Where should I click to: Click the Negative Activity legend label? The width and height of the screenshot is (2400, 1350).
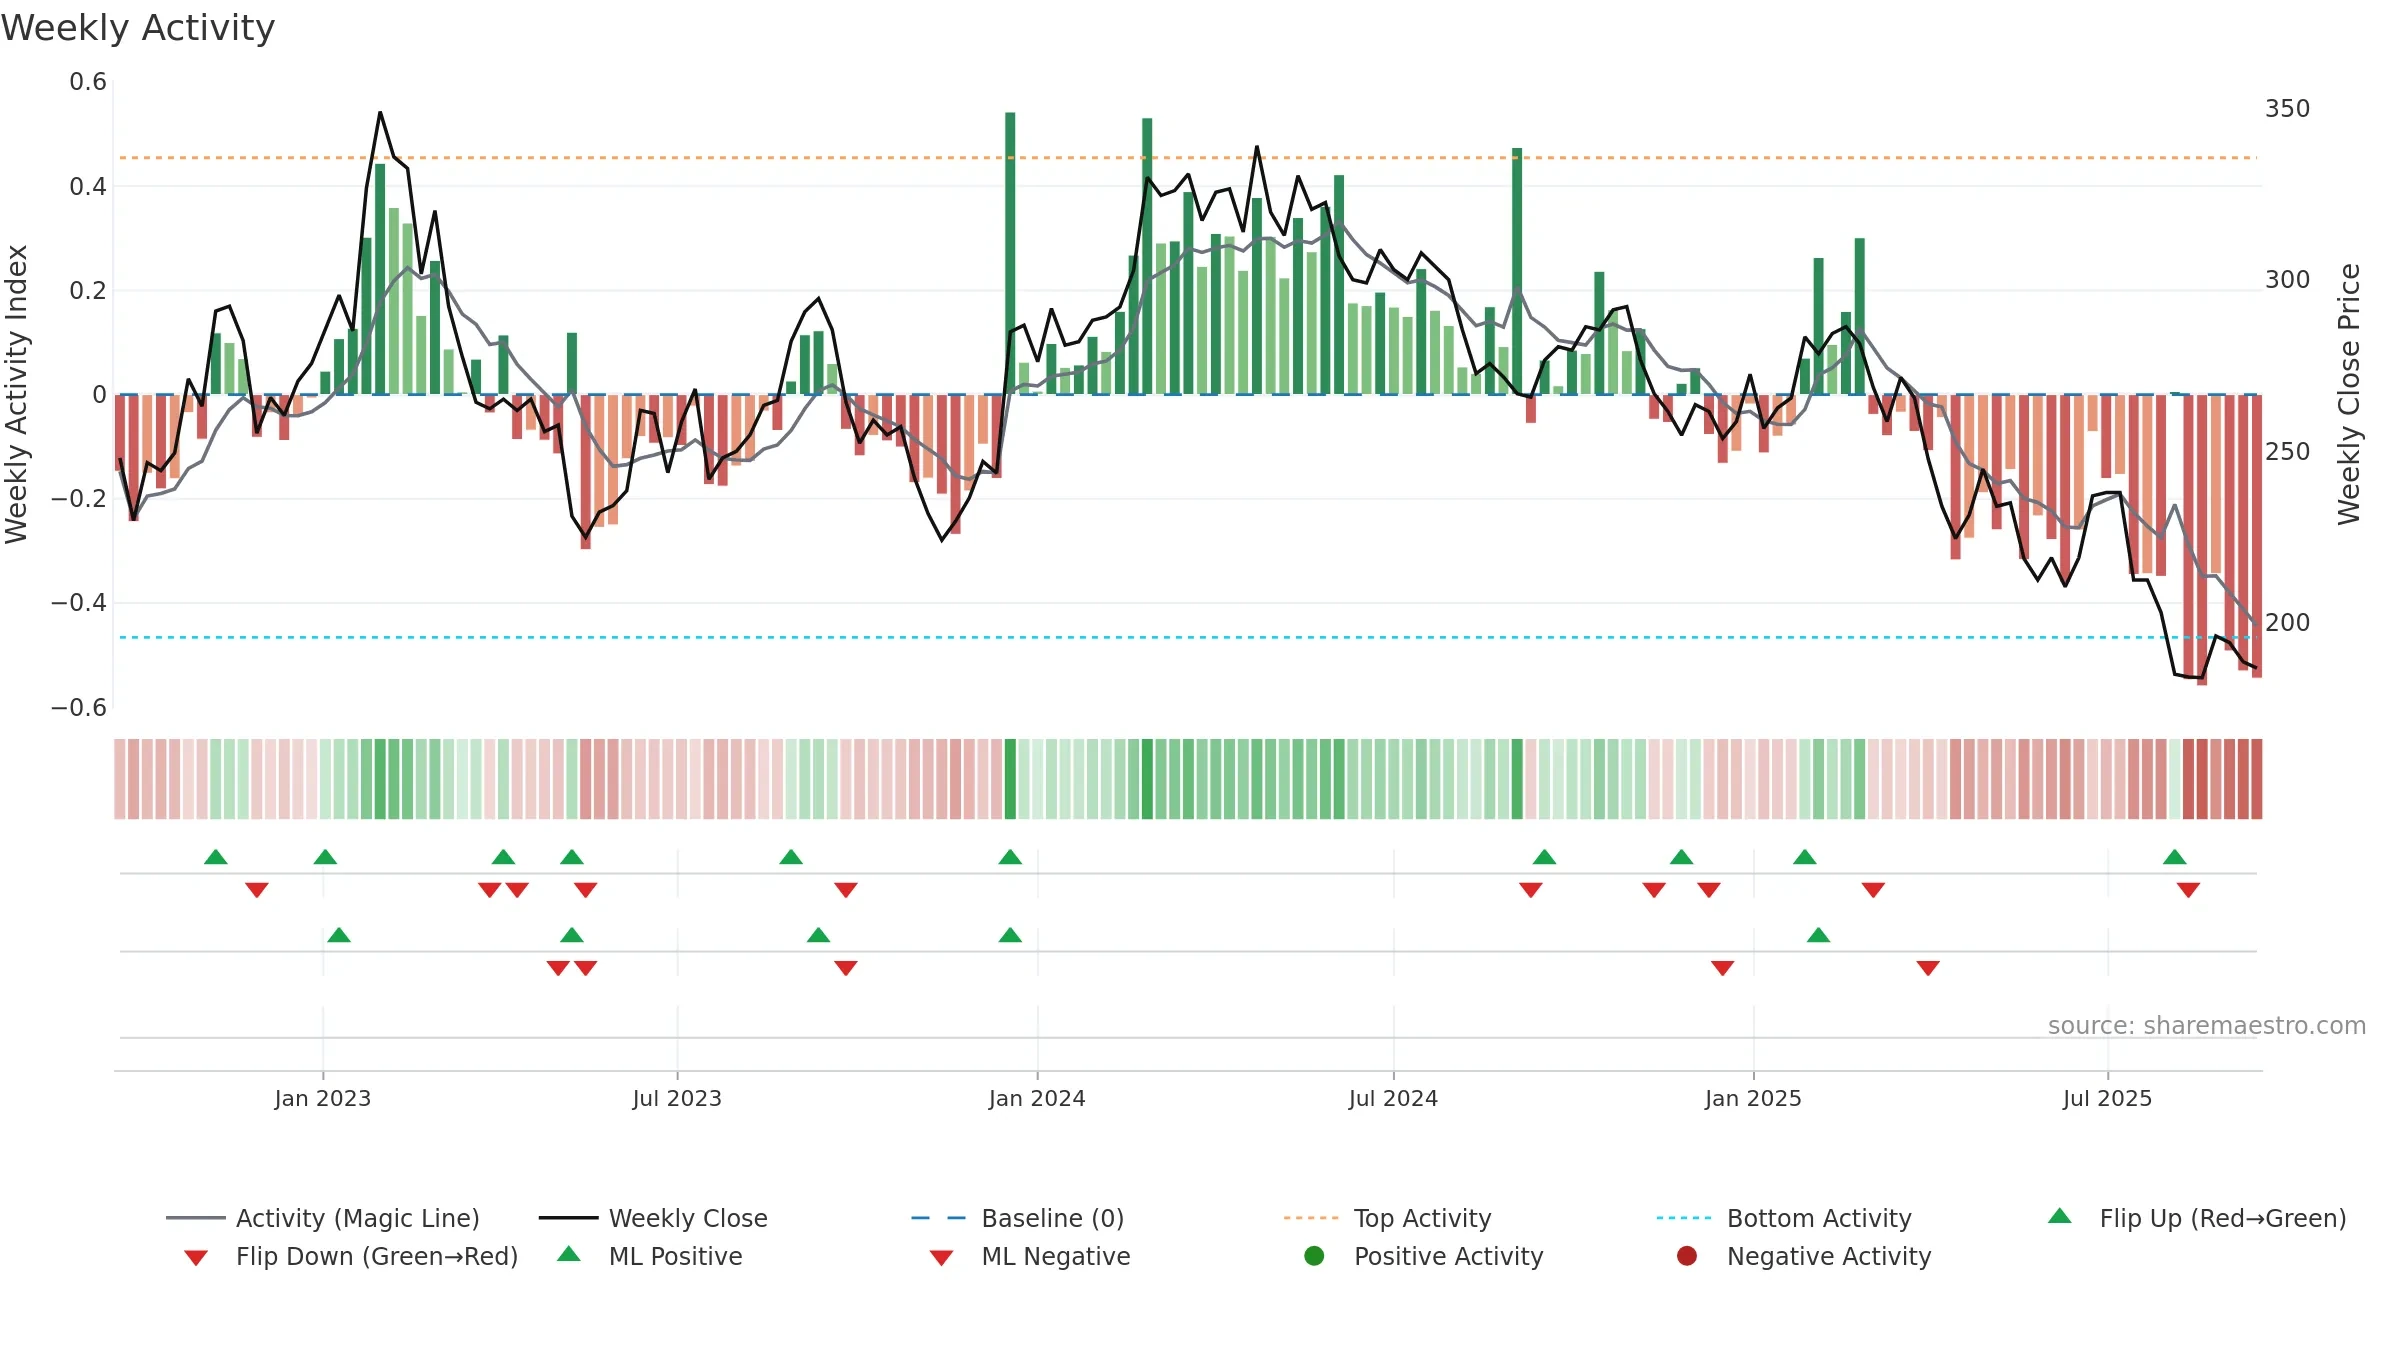[x=1829, y=1256]
